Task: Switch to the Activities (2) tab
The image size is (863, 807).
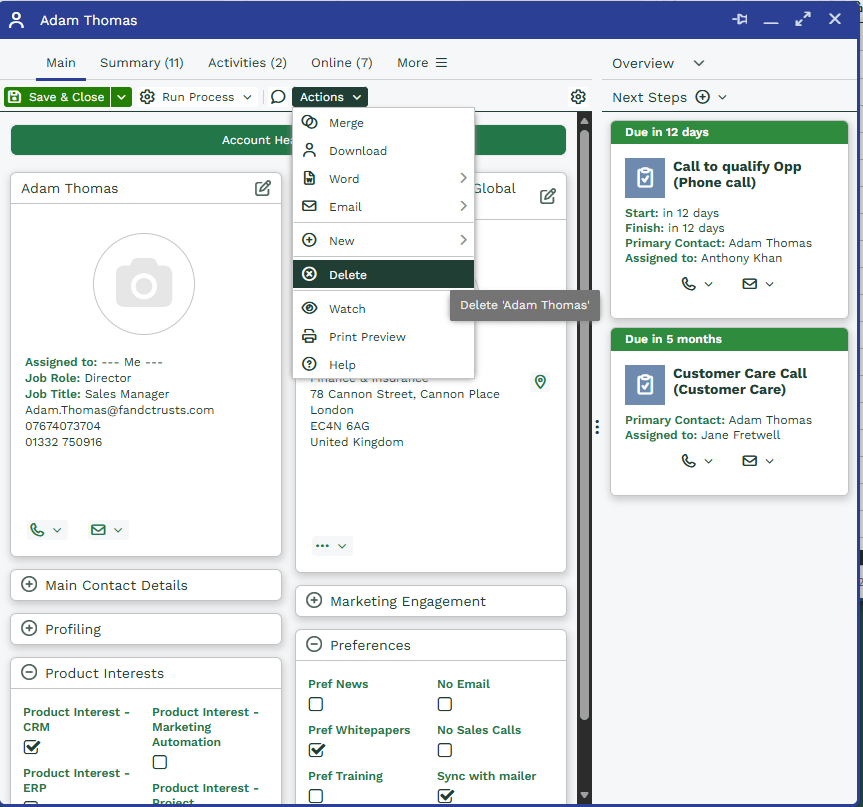Action: click(x=247, y=63)
